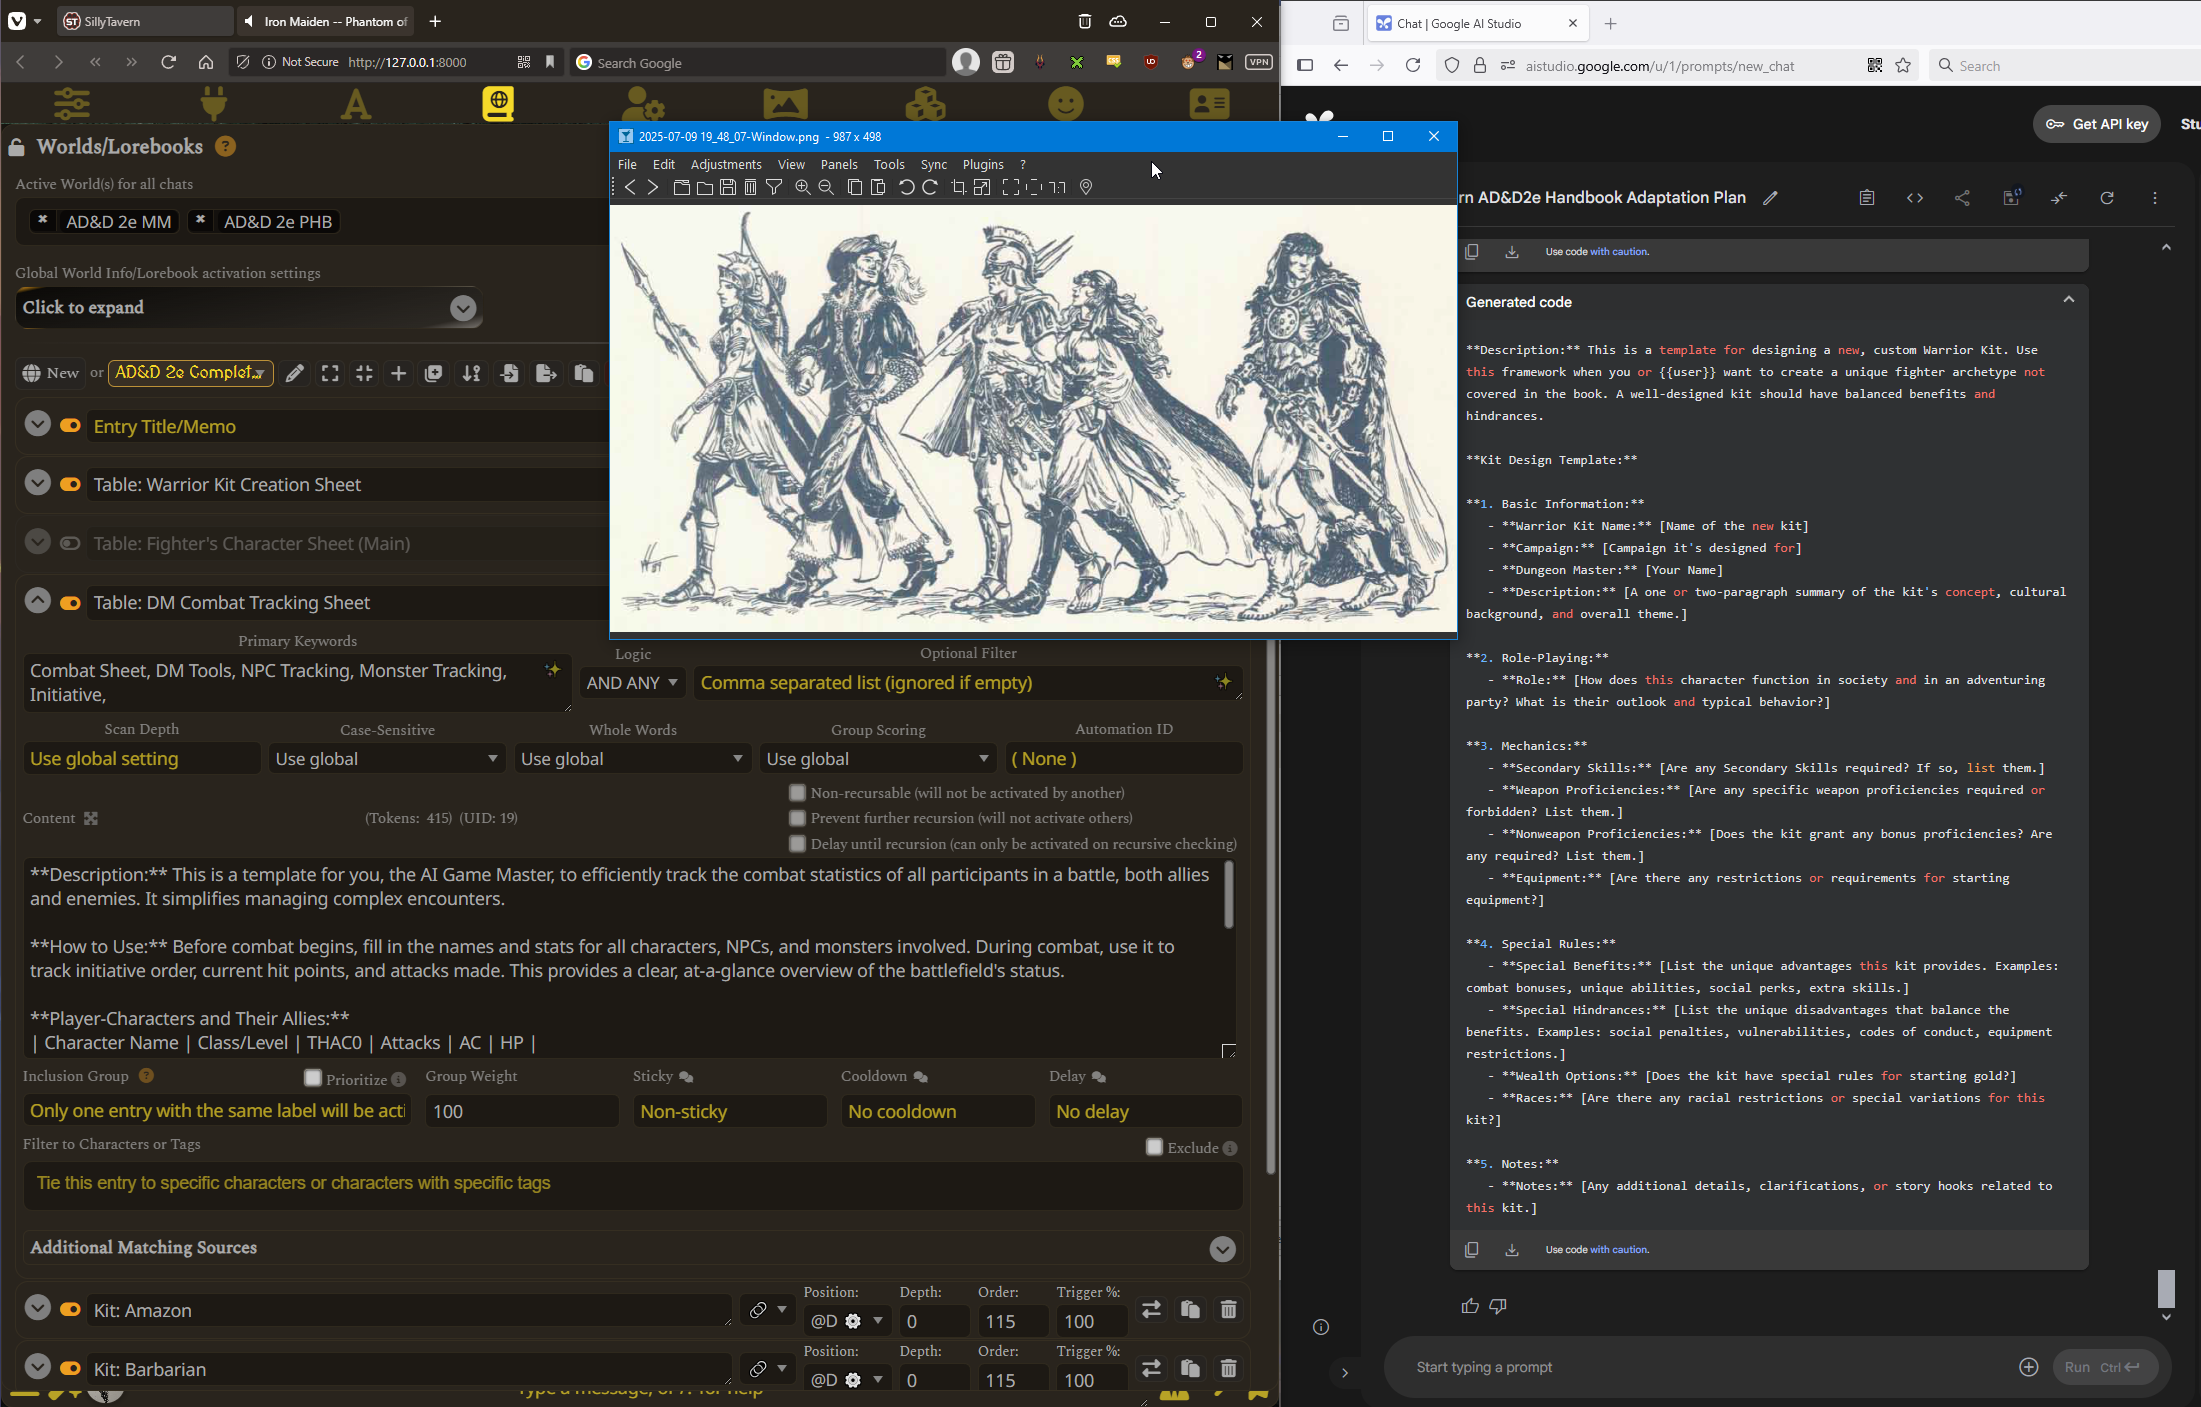Open the Panels menu in image viewer
Image resolution: width=2201 pixels, height=1407 pixels.
(x=839, y=164)
